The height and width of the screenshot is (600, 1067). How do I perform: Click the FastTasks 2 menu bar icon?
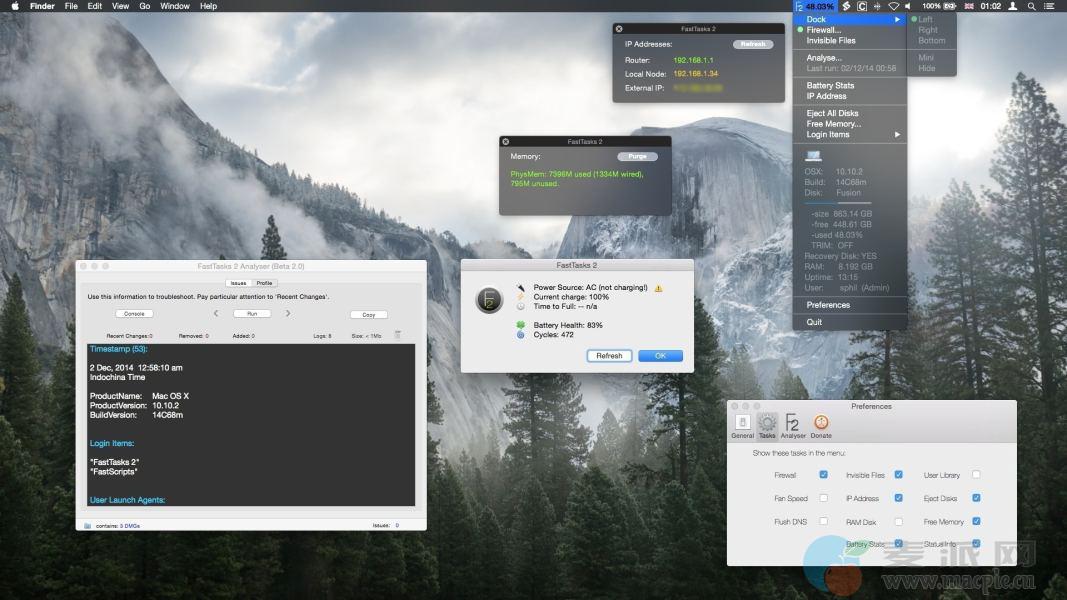click(x=799, y=6)
